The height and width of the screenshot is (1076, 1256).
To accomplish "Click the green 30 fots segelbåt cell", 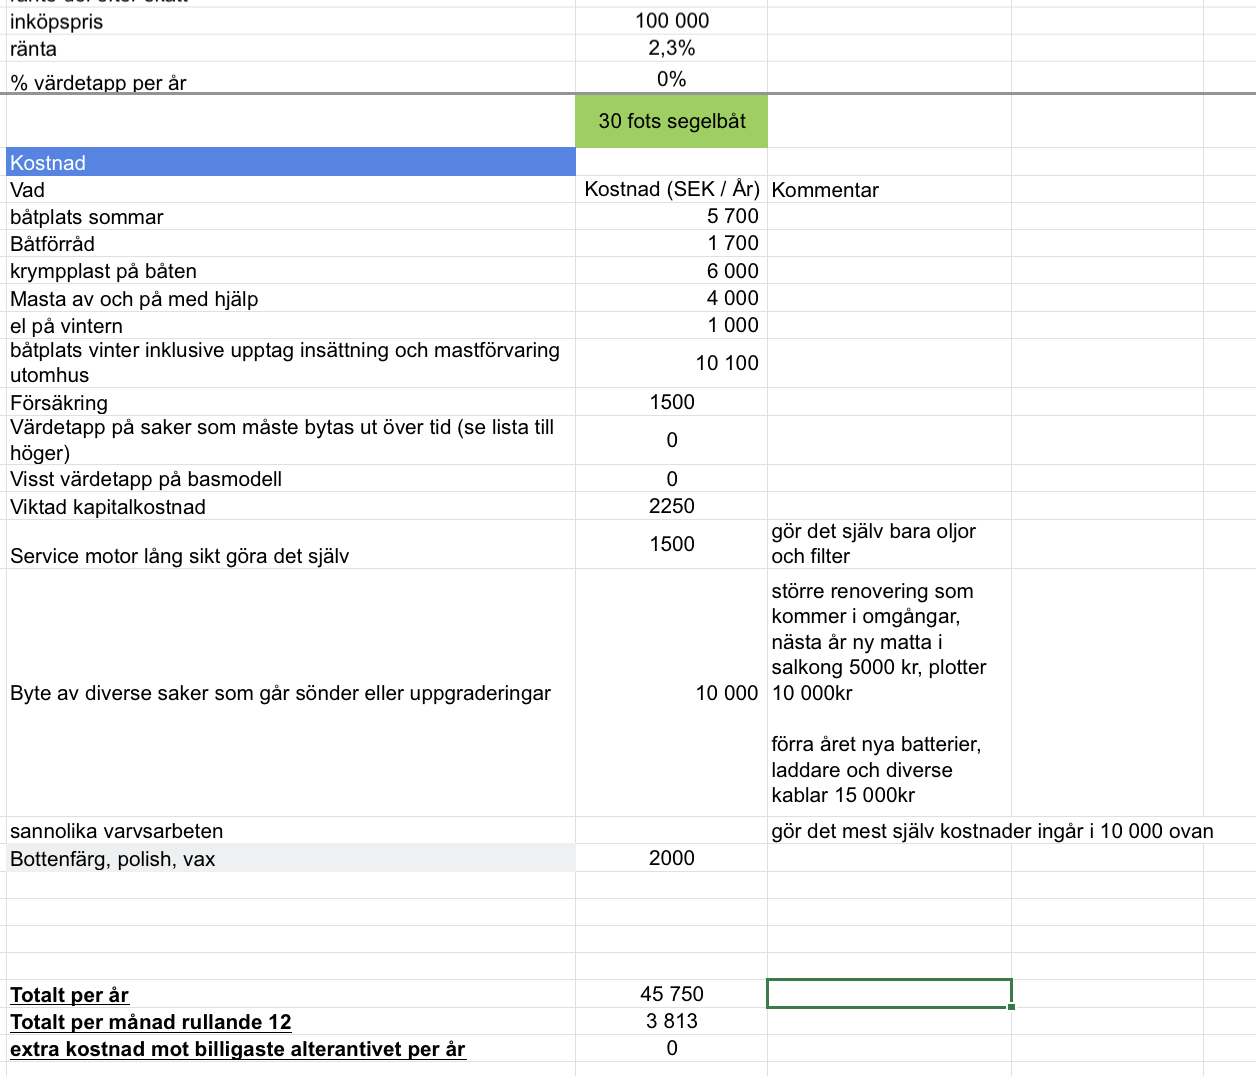I will tap(671, 121).
